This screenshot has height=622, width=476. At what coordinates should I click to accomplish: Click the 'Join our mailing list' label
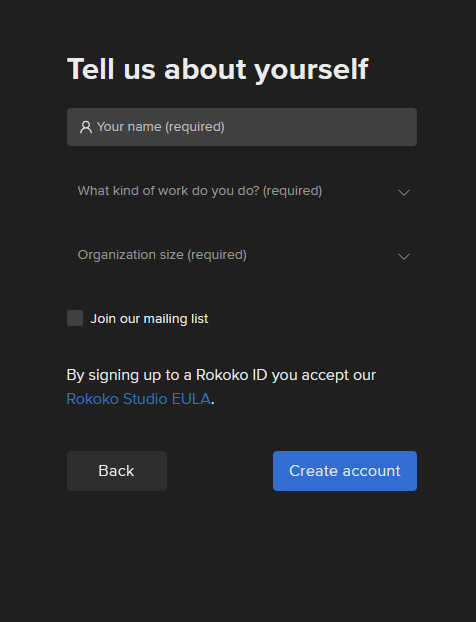point(149,319)
